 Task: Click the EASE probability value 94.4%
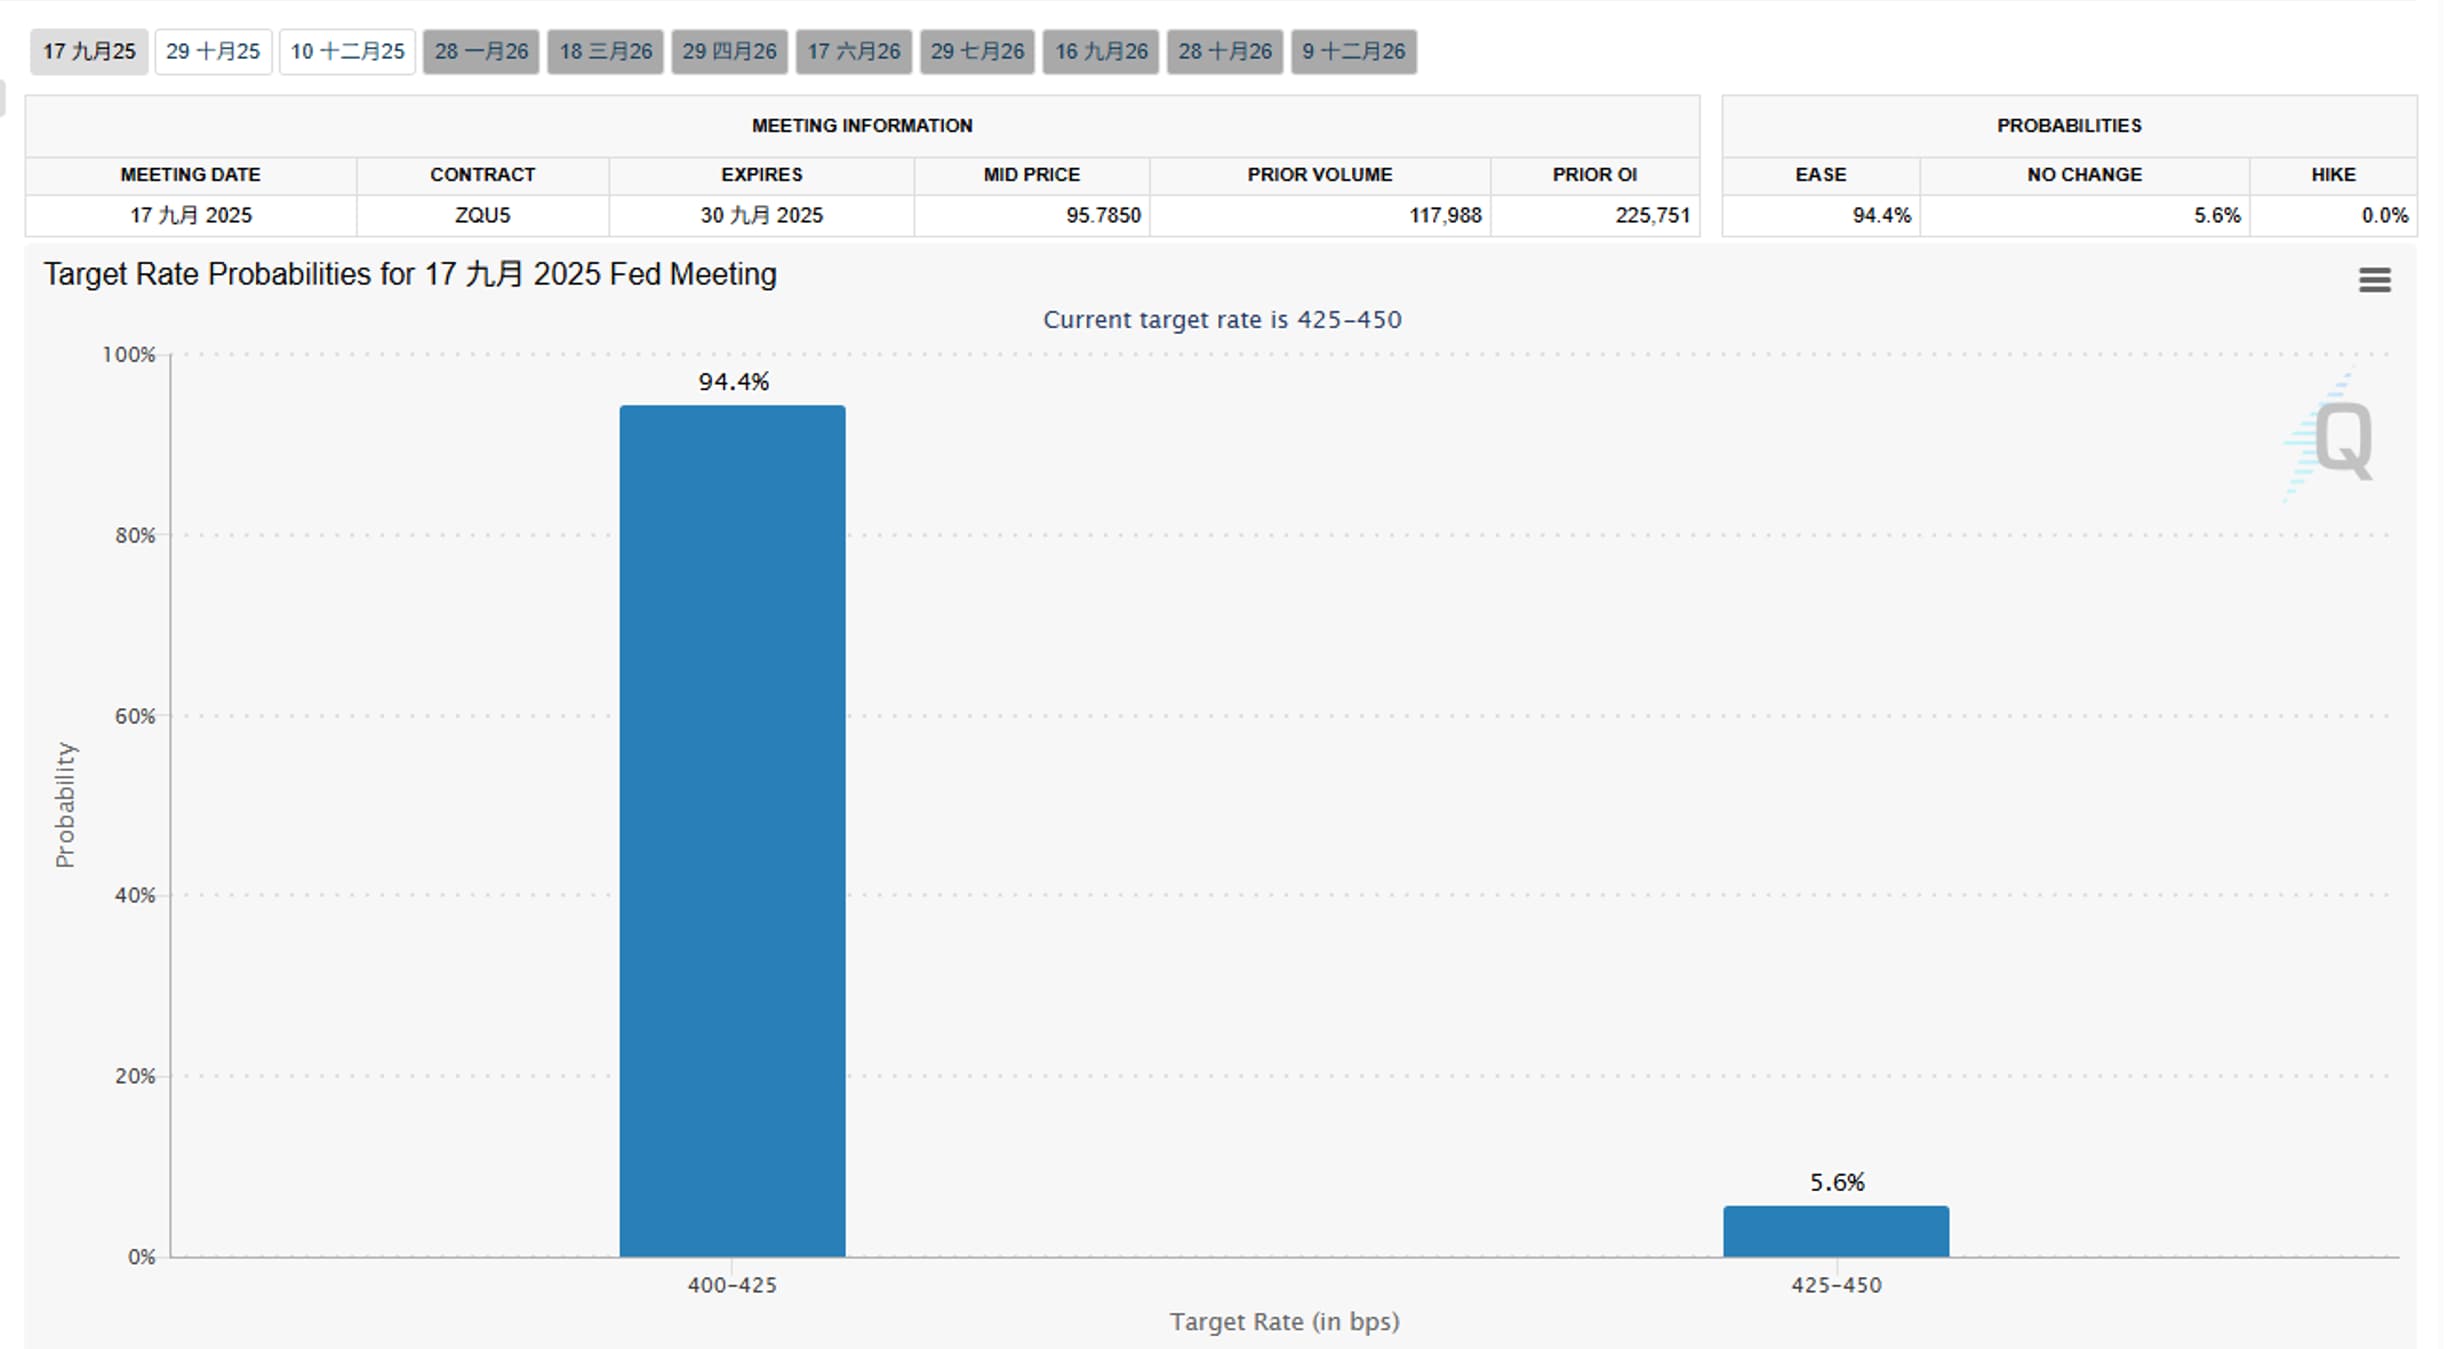click(x=1880, y=215)
